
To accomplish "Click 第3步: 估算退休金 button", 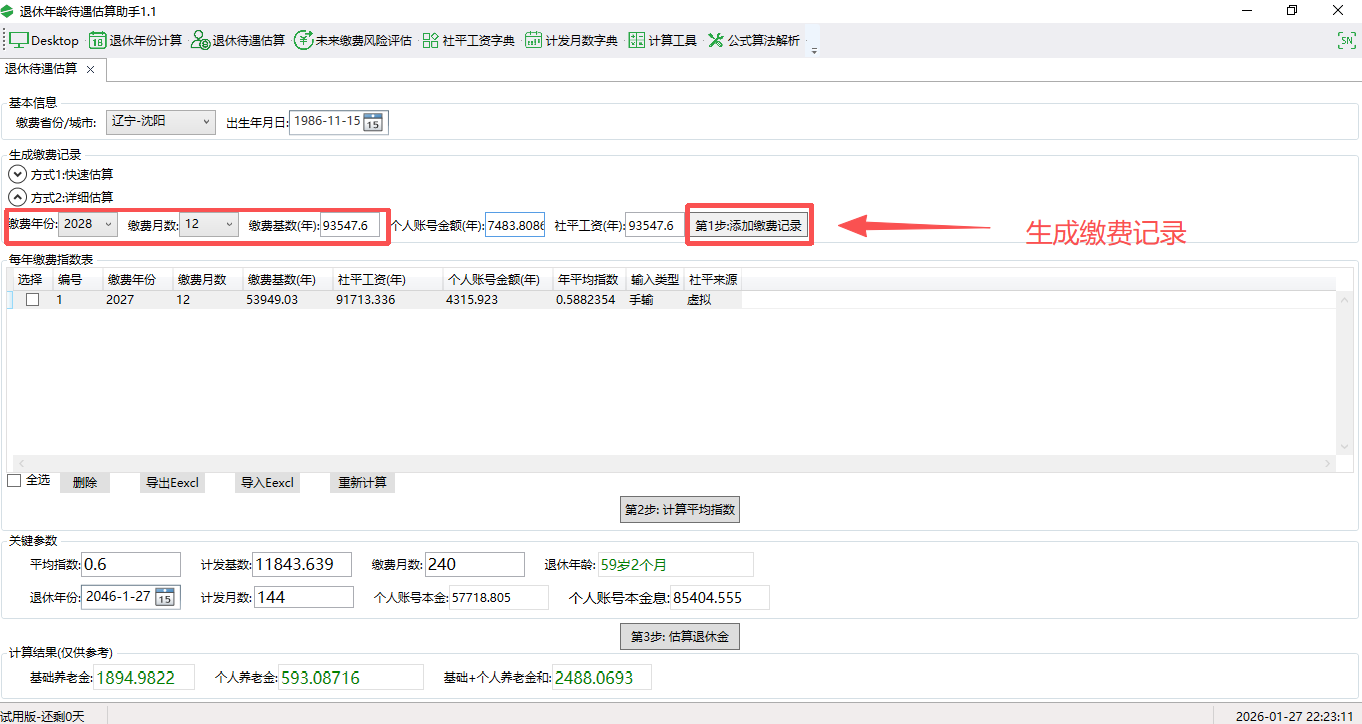I will 680,637.
